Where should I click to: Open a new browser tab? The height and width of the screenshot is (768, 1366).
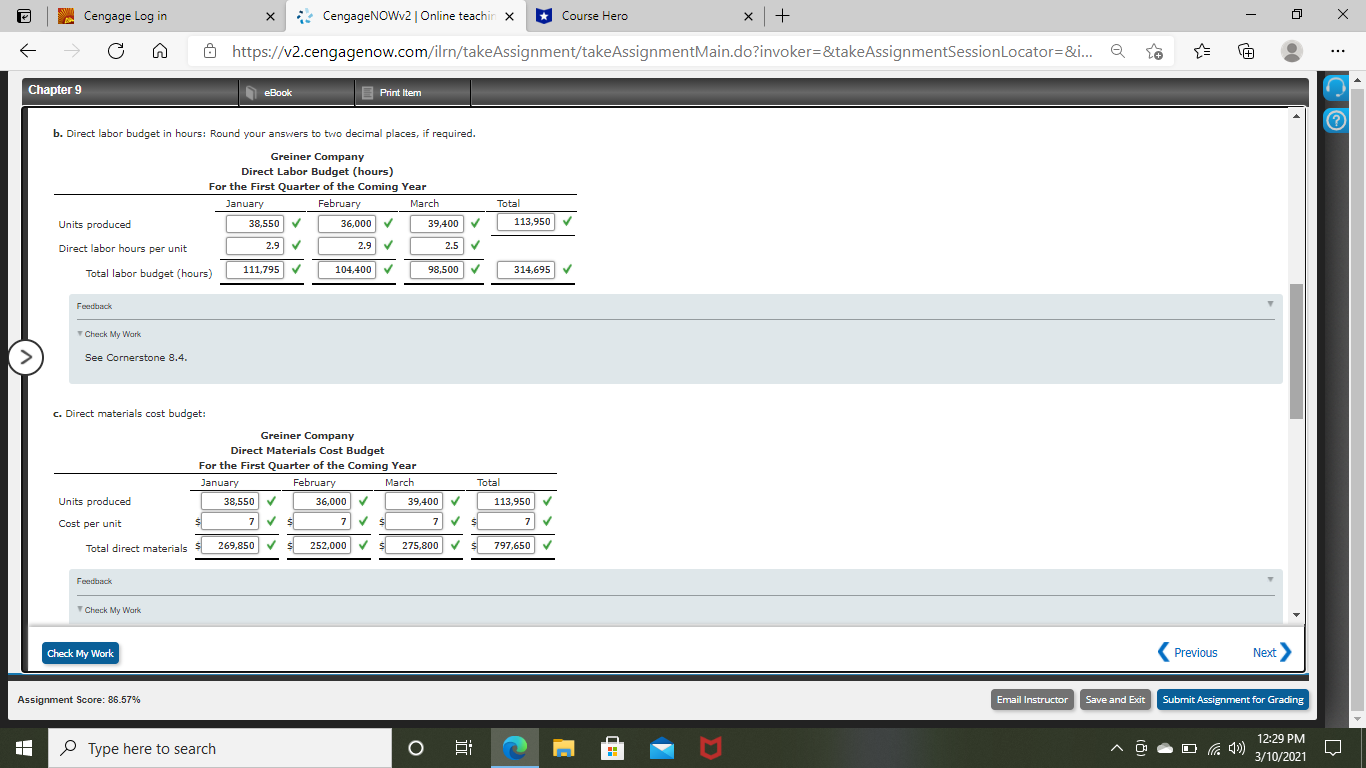tap(783, 16)
